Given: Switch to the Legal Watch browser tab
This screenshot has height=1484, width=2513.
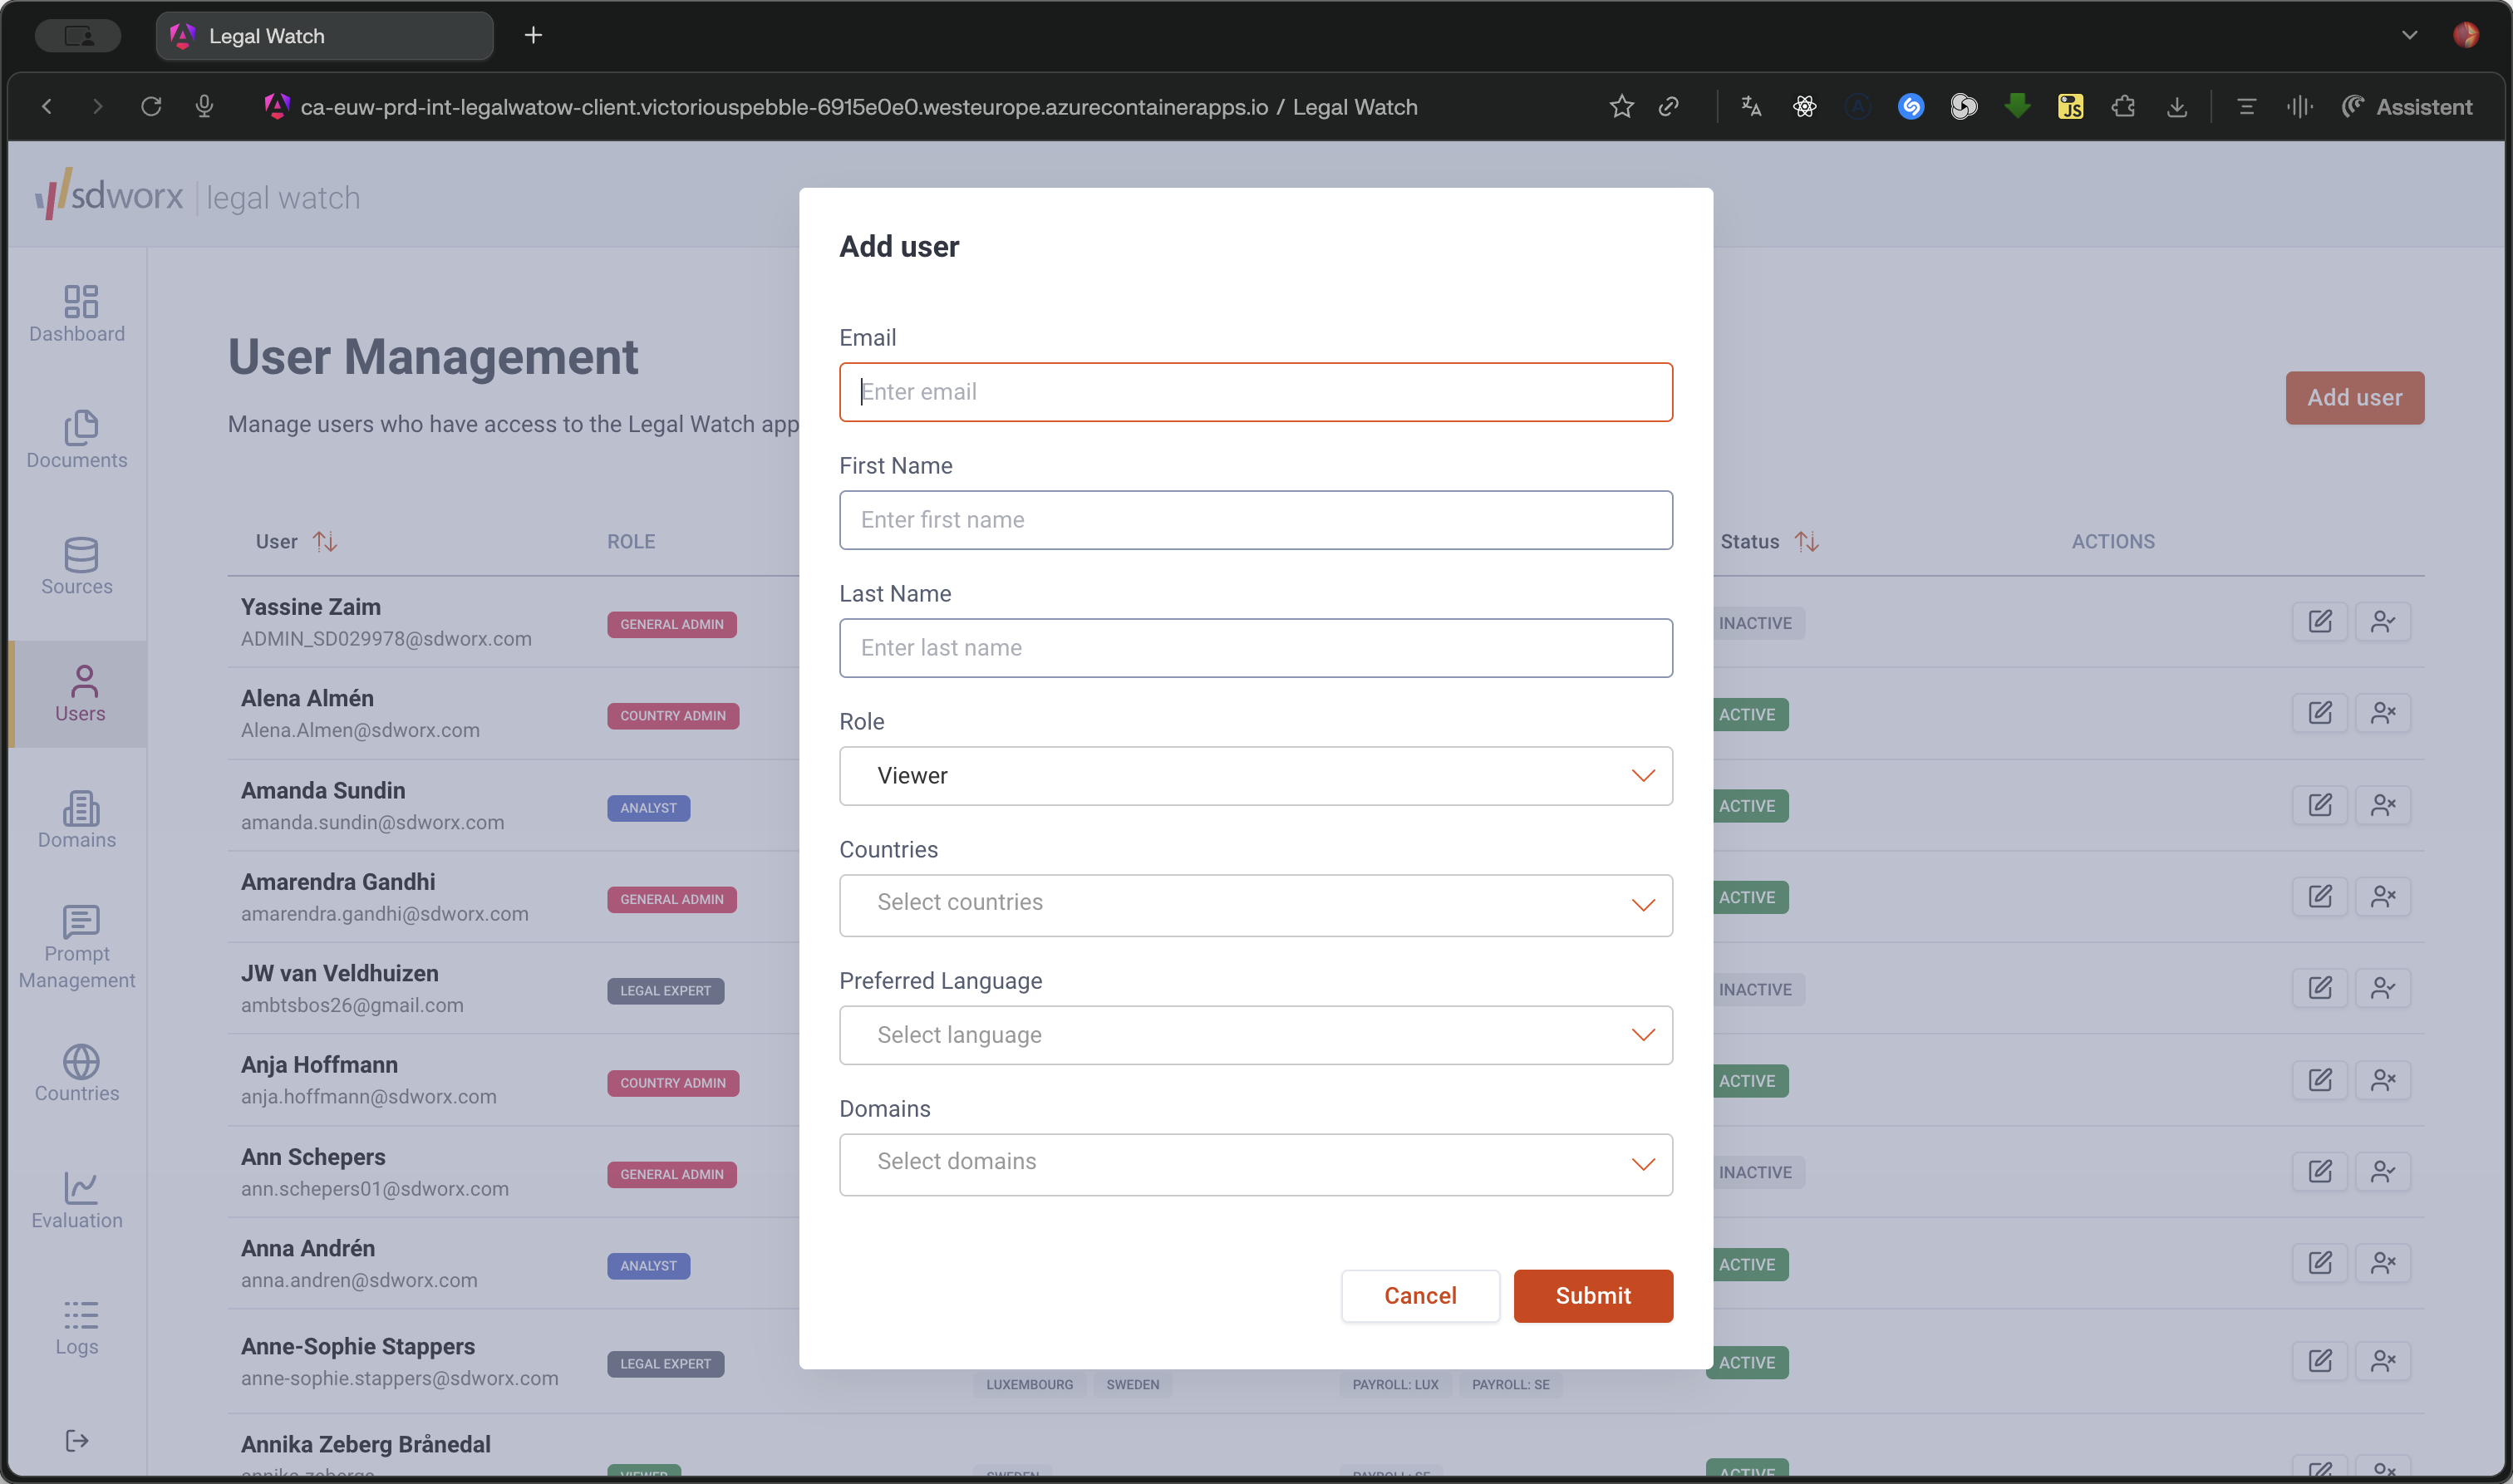Looking at the screenshot, I should click(324, 36).
